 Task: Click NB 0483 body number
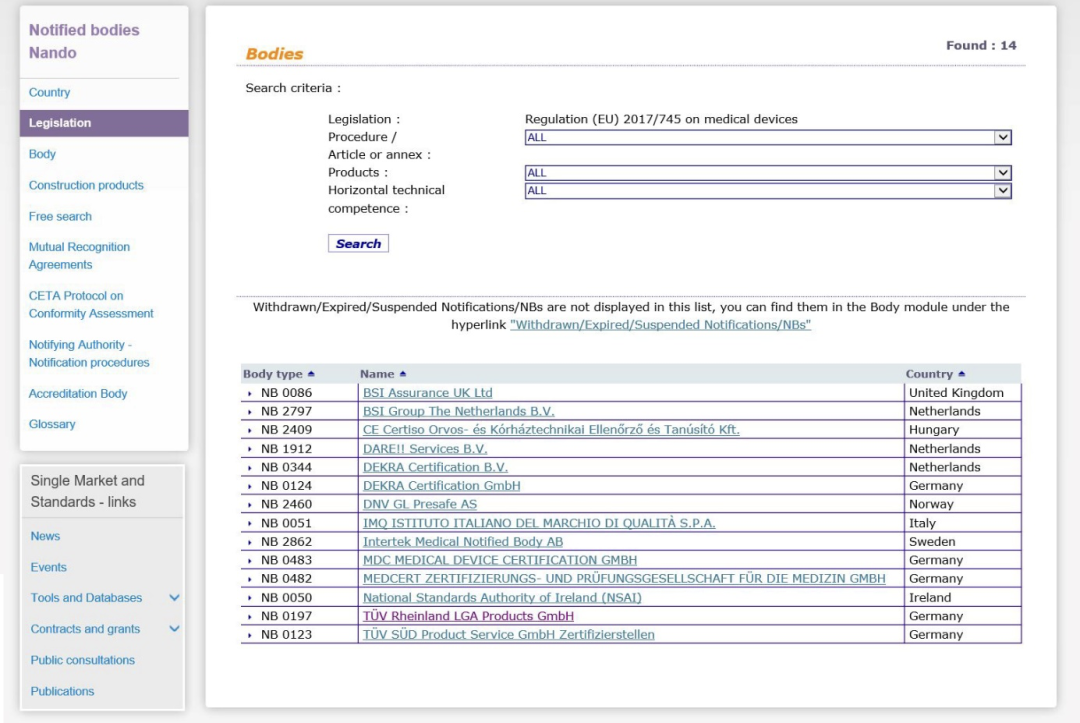[x=286, y=560]
